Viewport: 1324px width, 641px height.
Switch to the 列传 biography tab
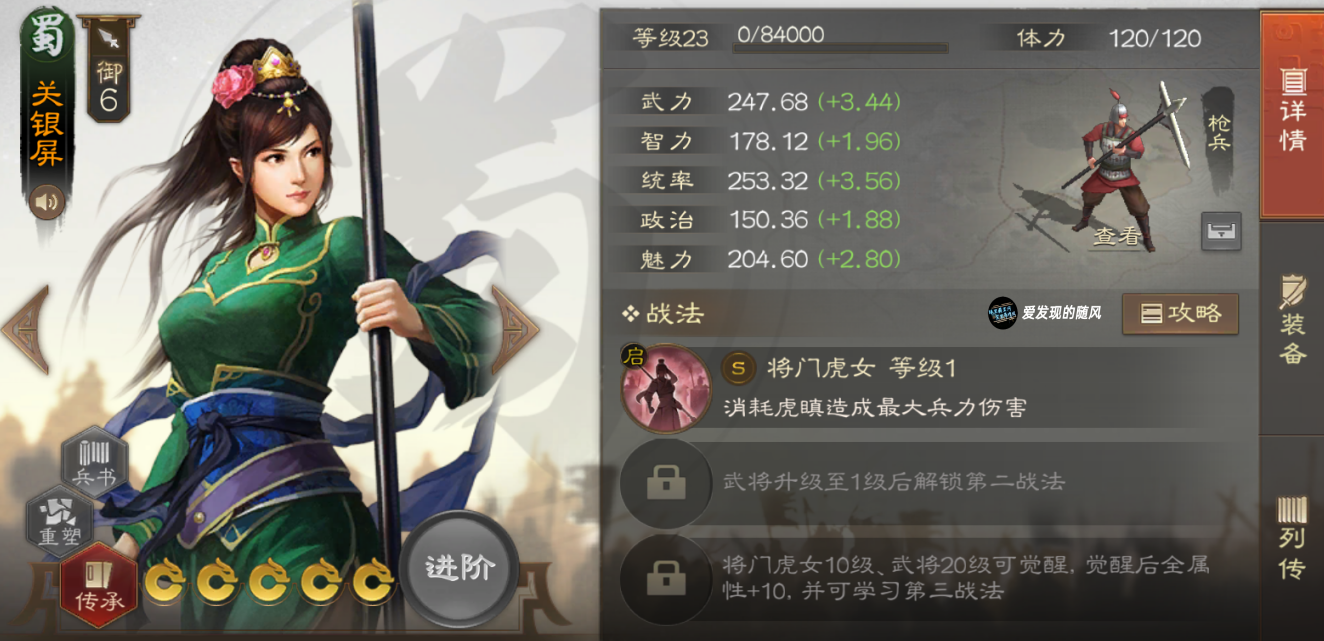point(1292,538)
